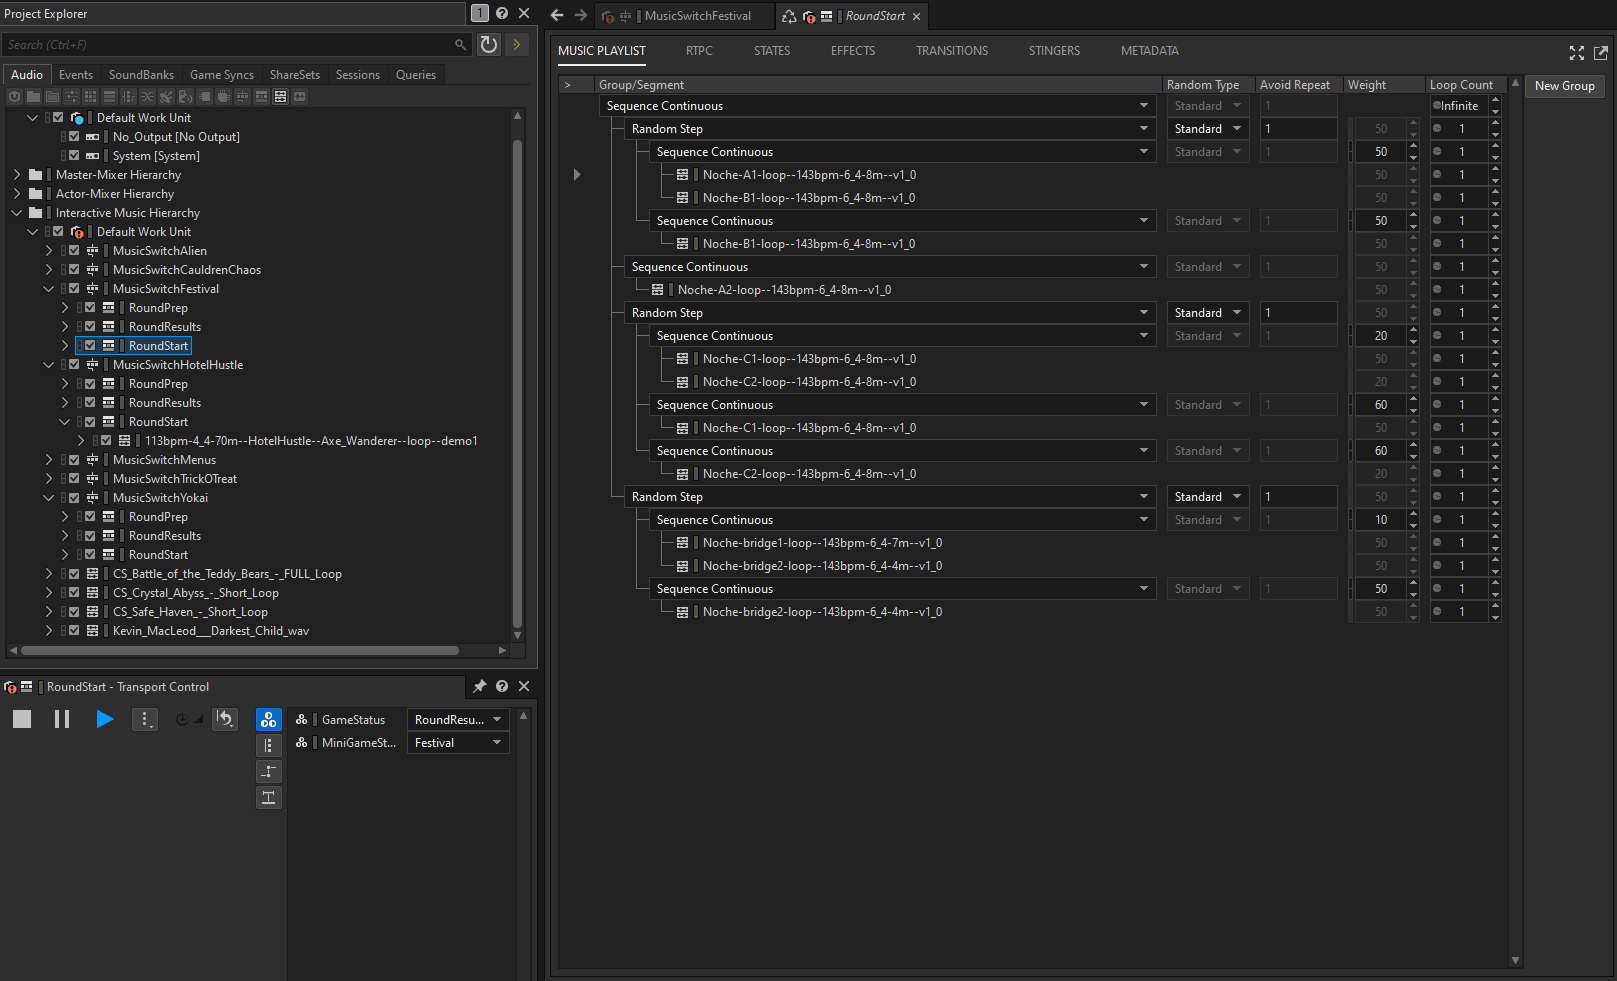
Task: Refresh the Project Explorer search
Action: (489, 44)
